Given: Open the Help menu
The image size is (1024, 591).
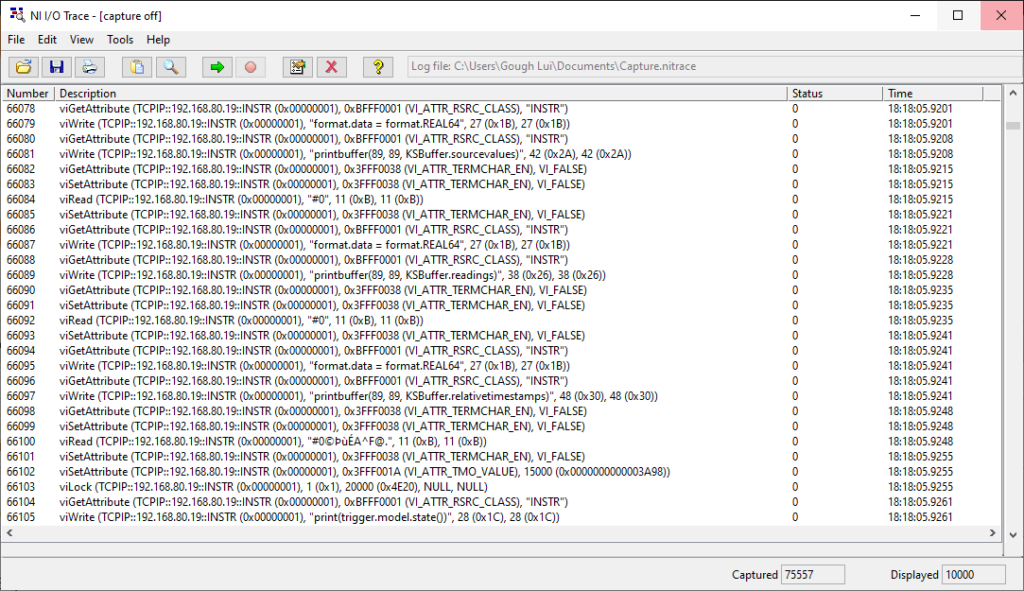Looking at the screenshot, I should pyautogui.click(x=158, y=40).
